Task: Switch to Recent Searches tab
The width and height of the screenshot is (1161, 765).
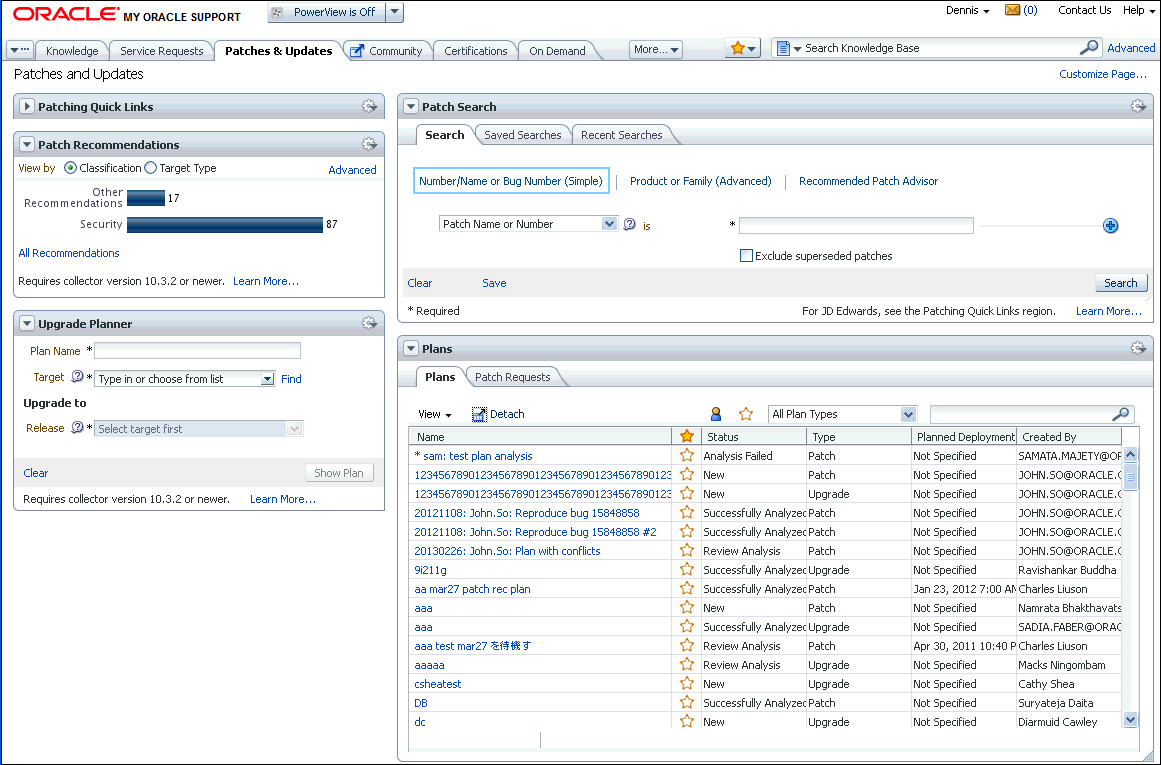Action: (621, 135)
